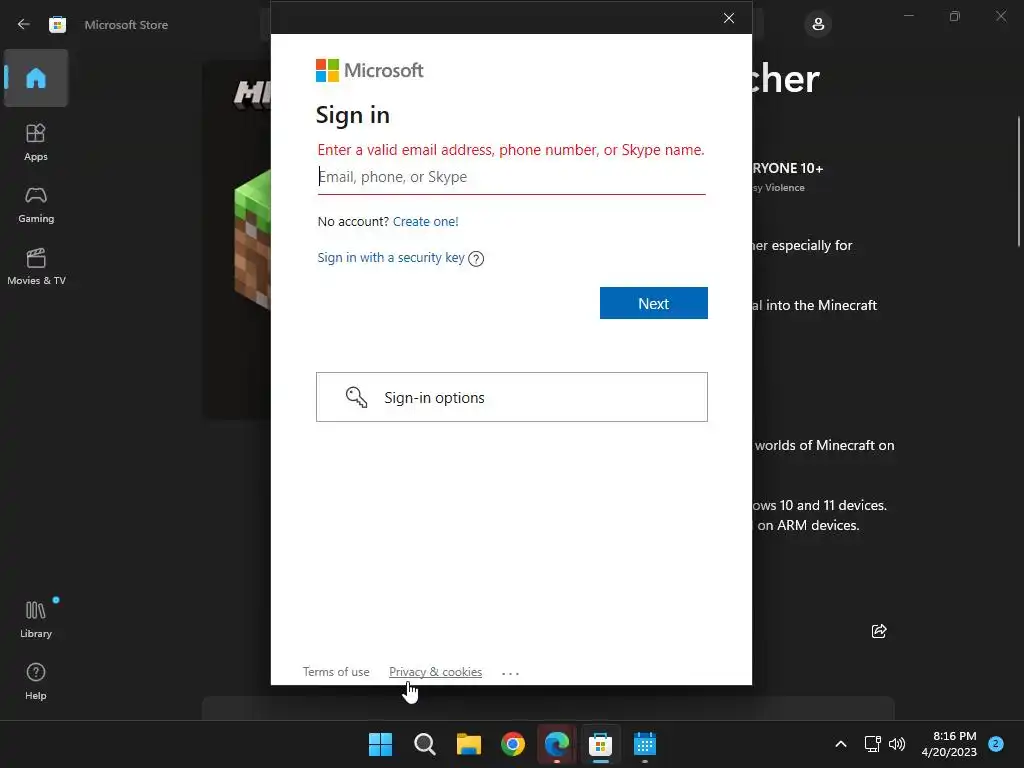This screenshot has height=768, width=1024.
Task: Click the Next button
Action: click(x=654, y=303)
